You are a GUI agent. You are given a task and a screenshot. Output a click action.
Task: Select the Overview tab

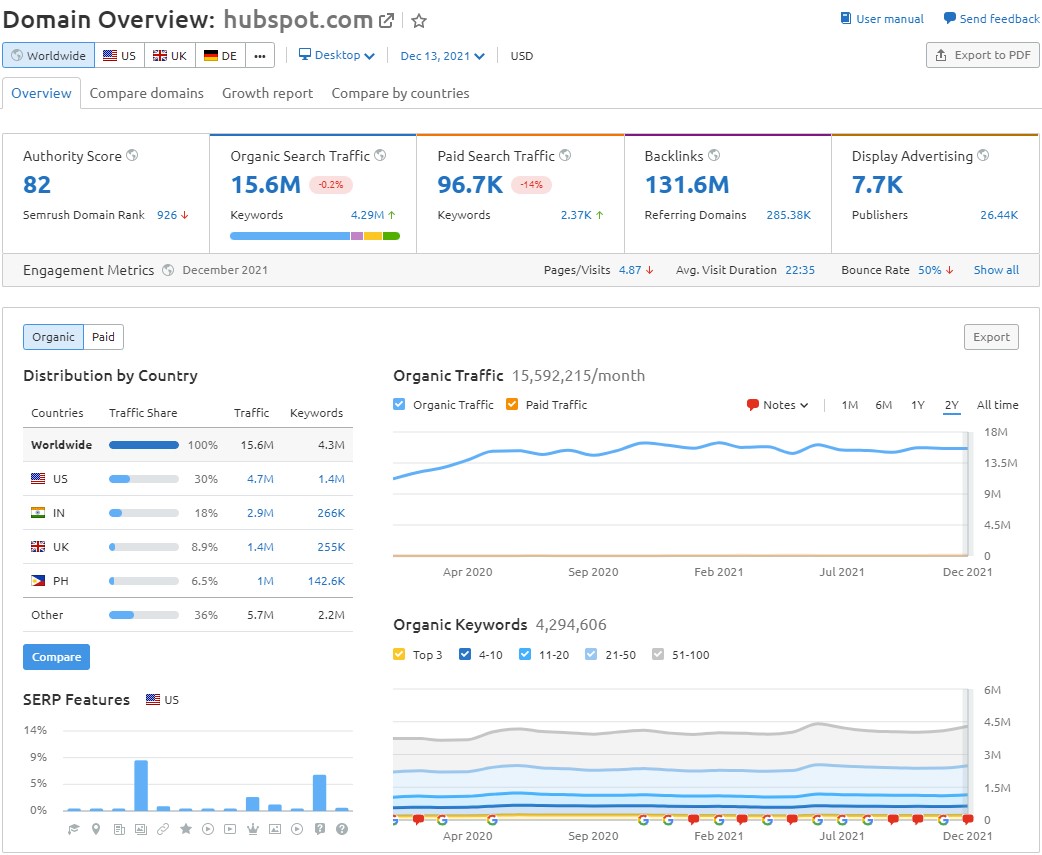click(41, 93)
